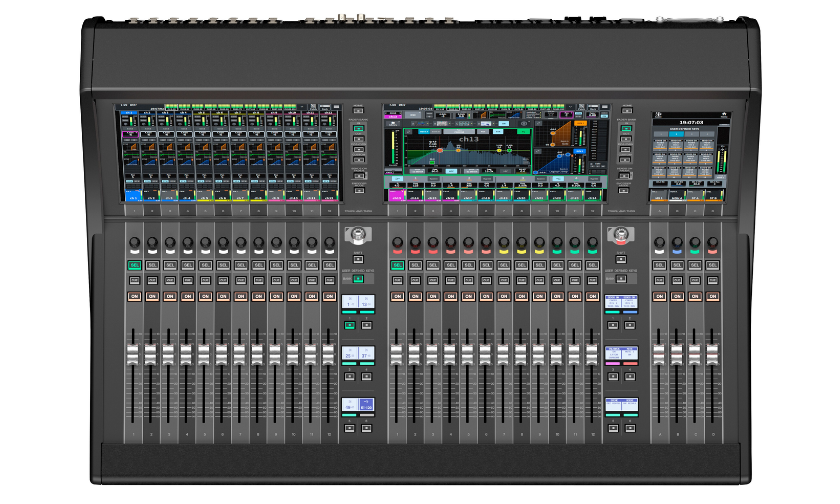Toggle CUE key on left section channel 2
The image size is (840, 504).
pos(152,280)
